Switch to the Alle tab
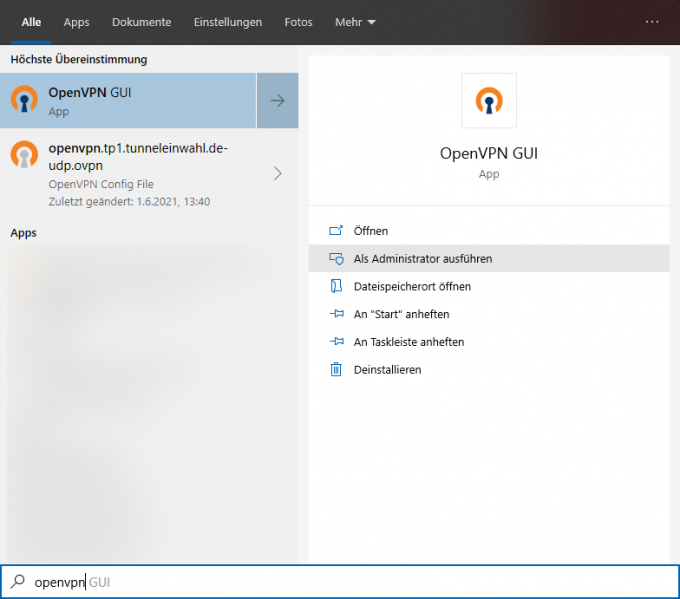Image resolution: width=680 pixels, height=599 pixels. pyautogui.click(x=31, y=22)
